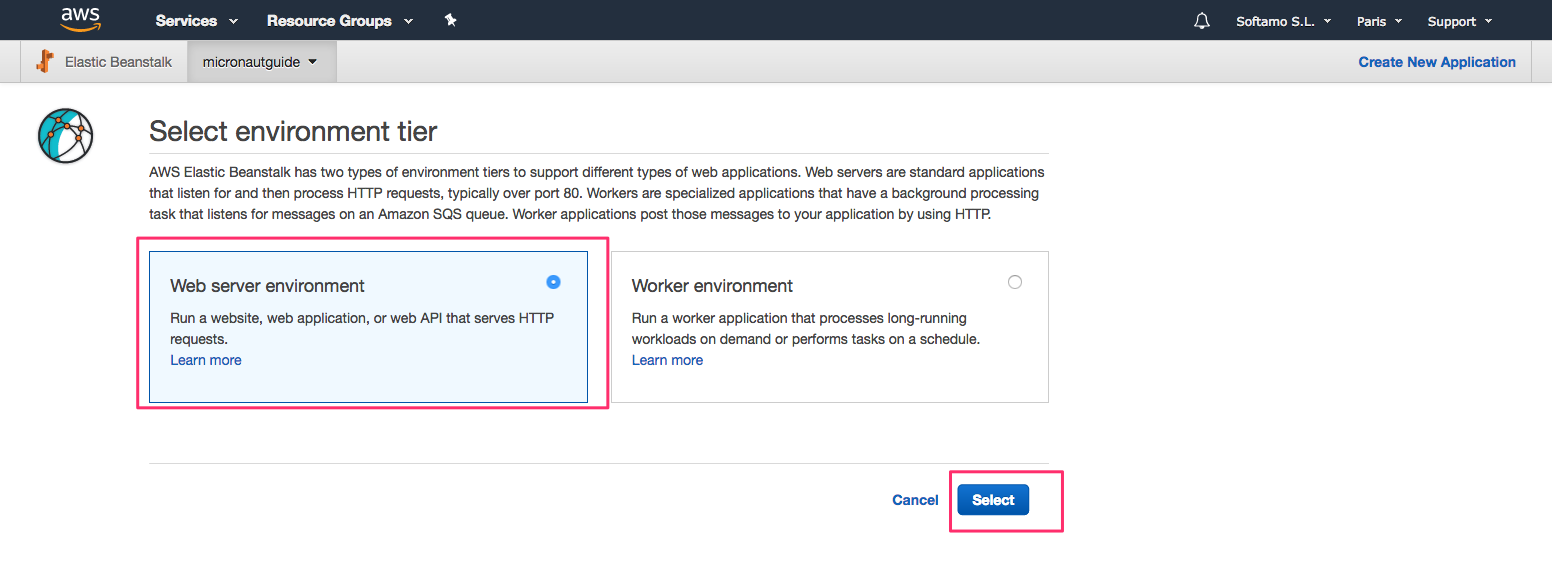The width and height of the screenshot is (1552, 562).
Task: Select the Worker environment radio button
Action: [1015, 283]
